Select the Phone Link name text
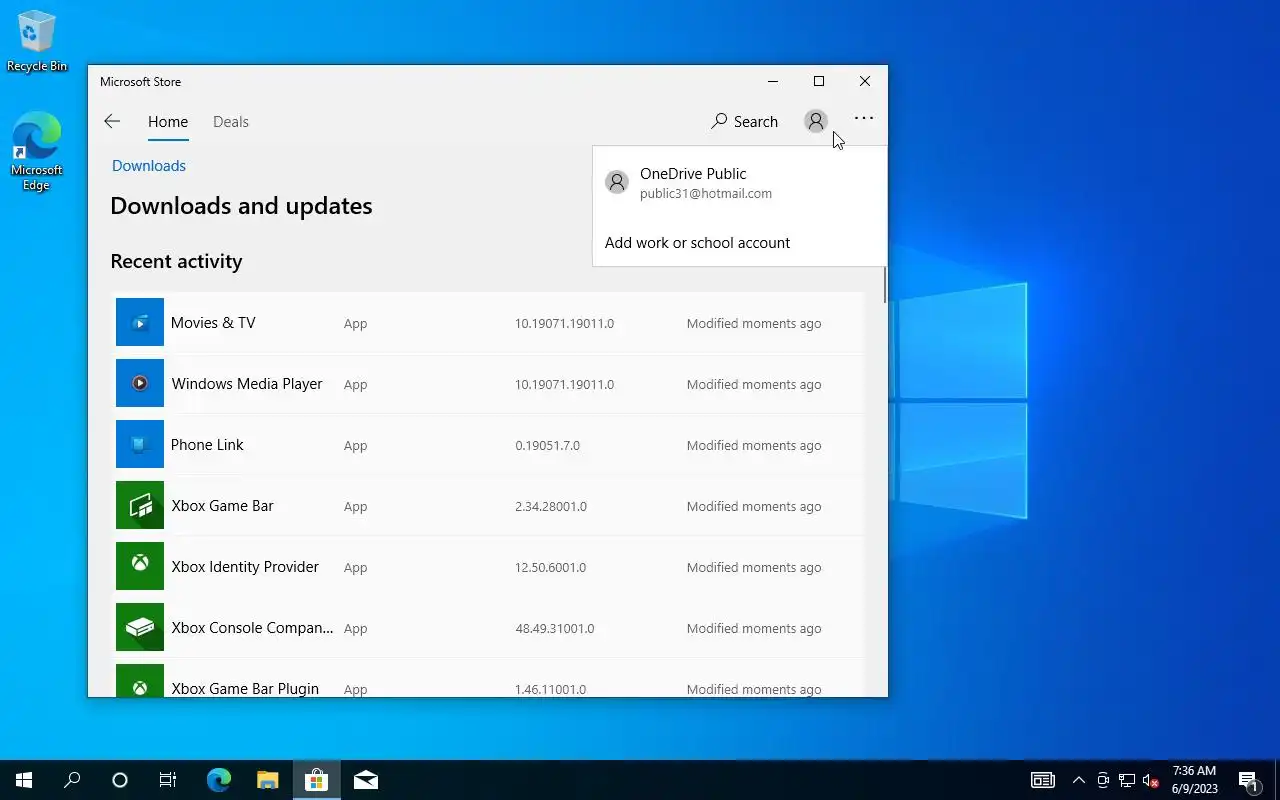The height and width of the screenshot is (800, 1280). tap(207, 444)
